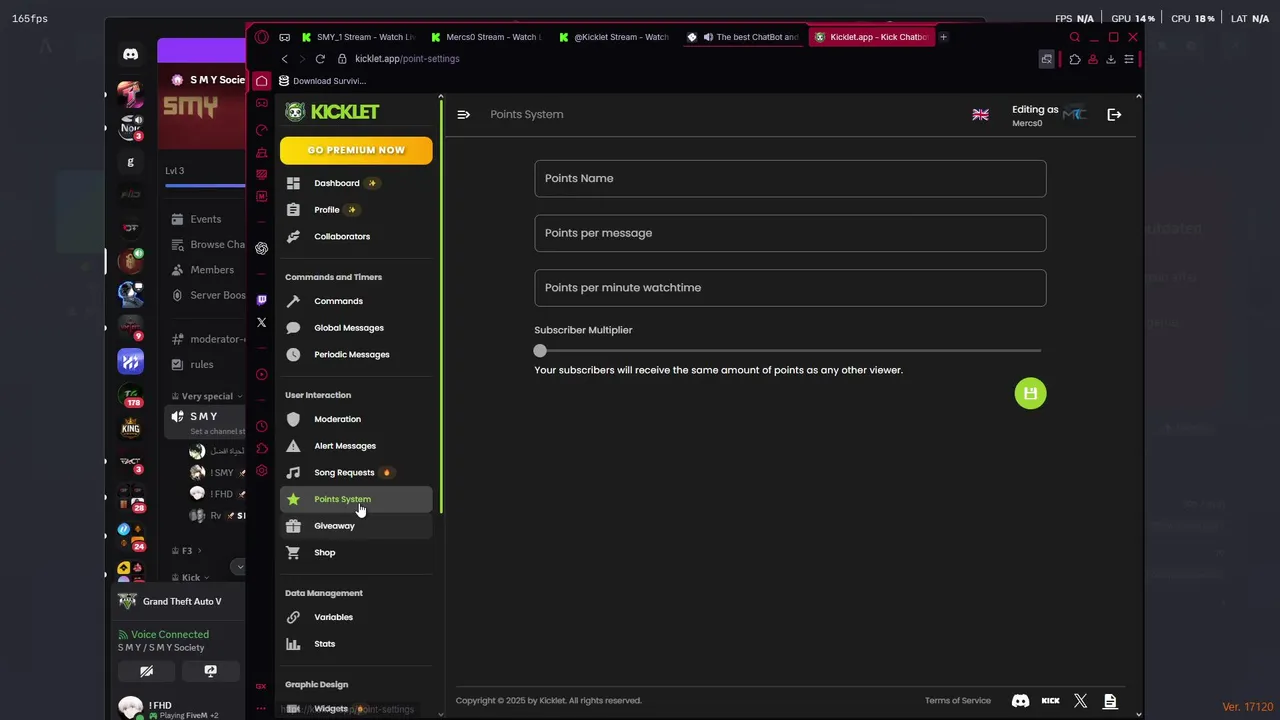The width and height of the screenshot is (1280, 720).
Task: Click the green save button
Action: click(1030, 393)
